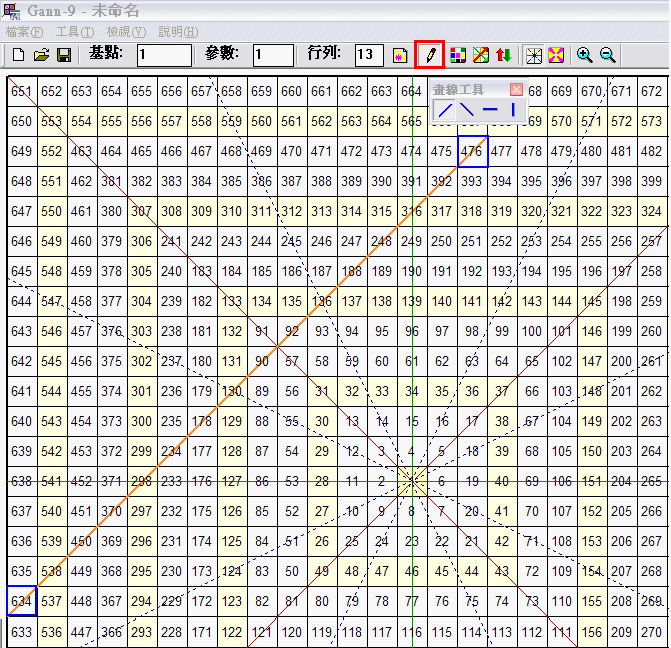Open the 說明(H) menu
This screenshot has height=648, width=671.
(178, 32)
